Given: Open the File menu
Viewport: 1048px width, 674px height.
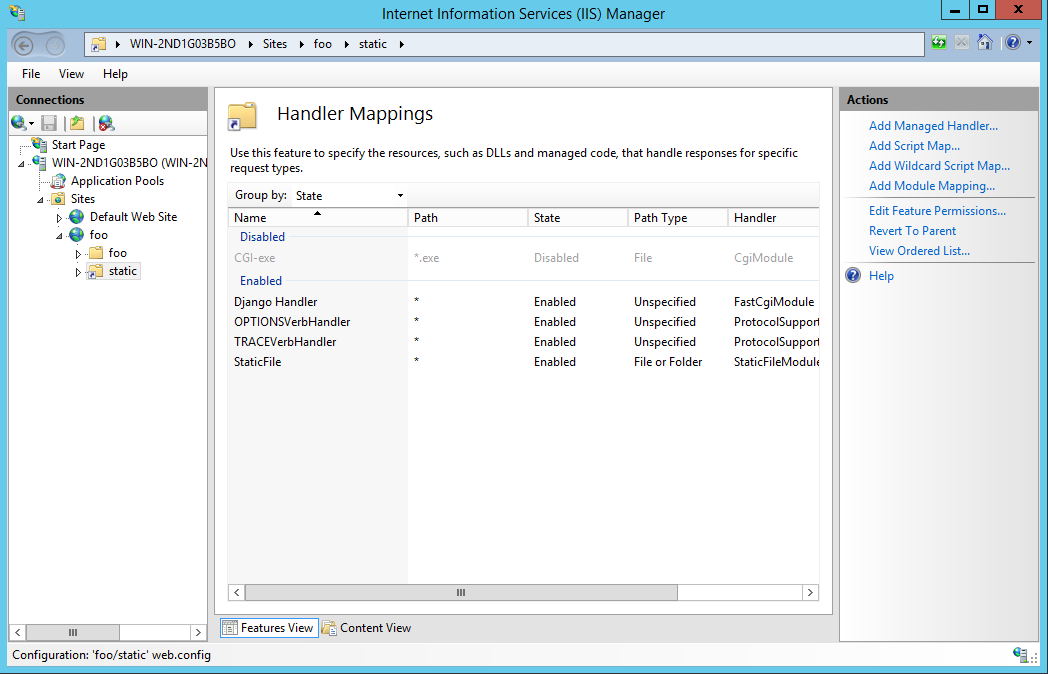Looking at the screenshot, I should tap(31, 74).
